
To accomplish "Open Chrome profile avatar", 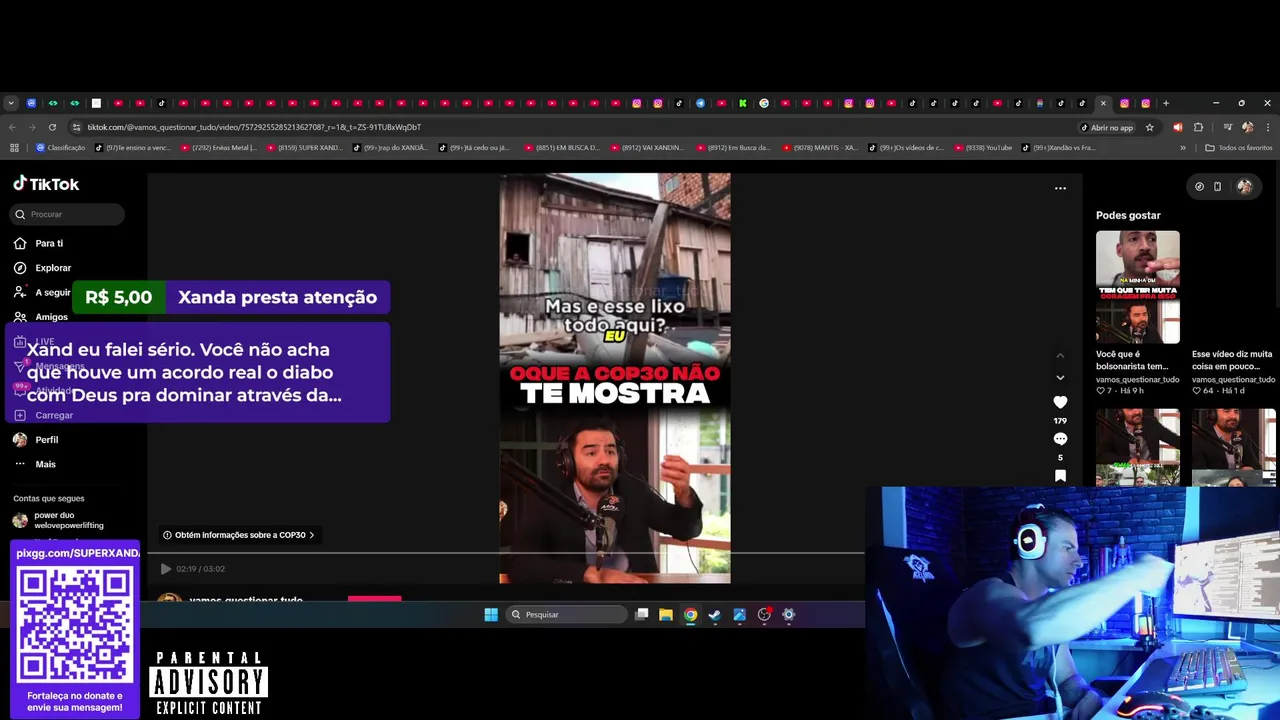I will click(1247, 127).
